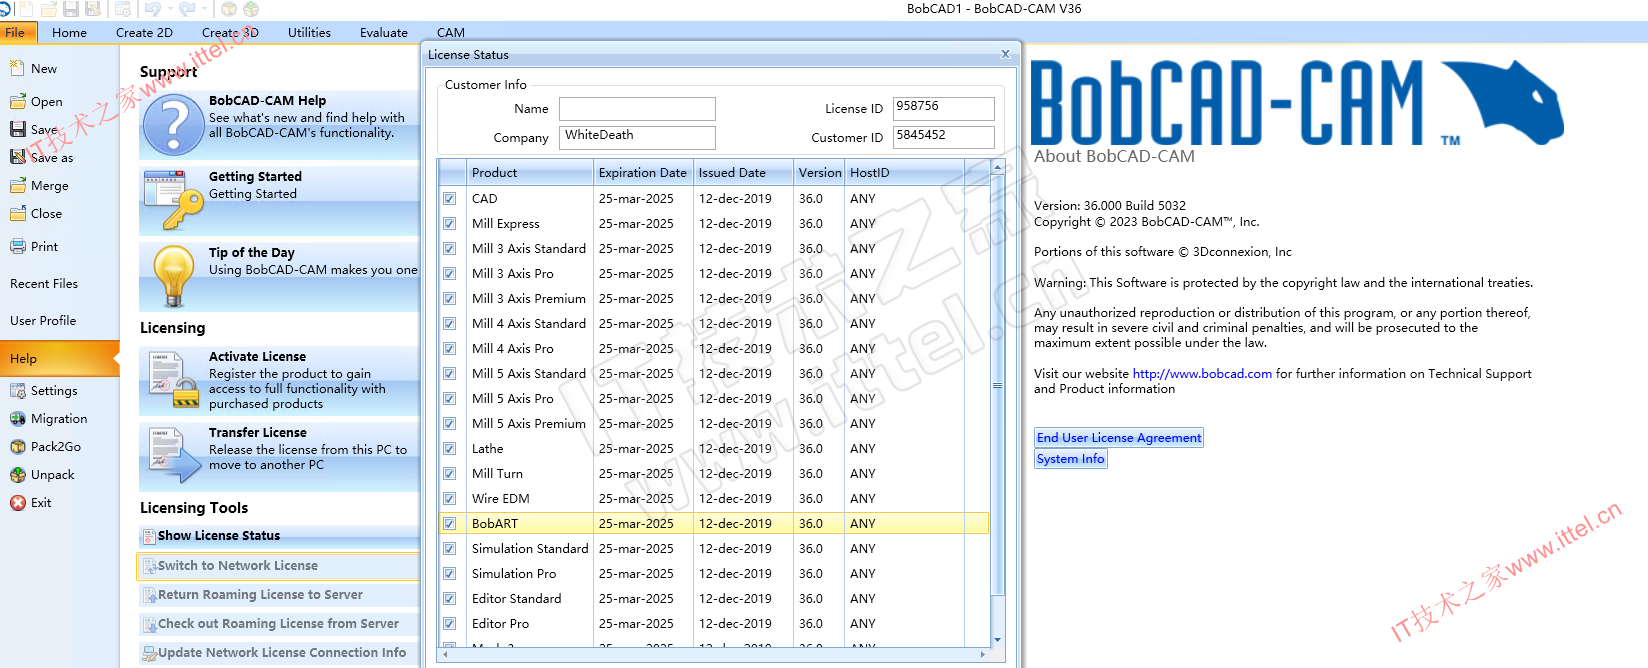The height and width of the screenshot is (668, 1648).
Task: Click the Show License Status icon
Action: (149, 536)
